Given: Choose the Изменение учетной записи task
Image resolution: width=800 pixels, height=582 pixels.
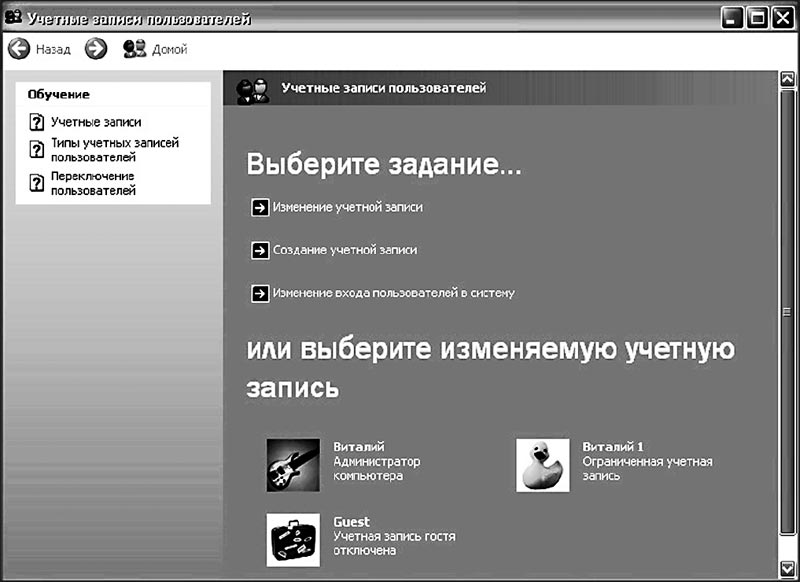Looking at the screenshot, I should pos(347,208).
